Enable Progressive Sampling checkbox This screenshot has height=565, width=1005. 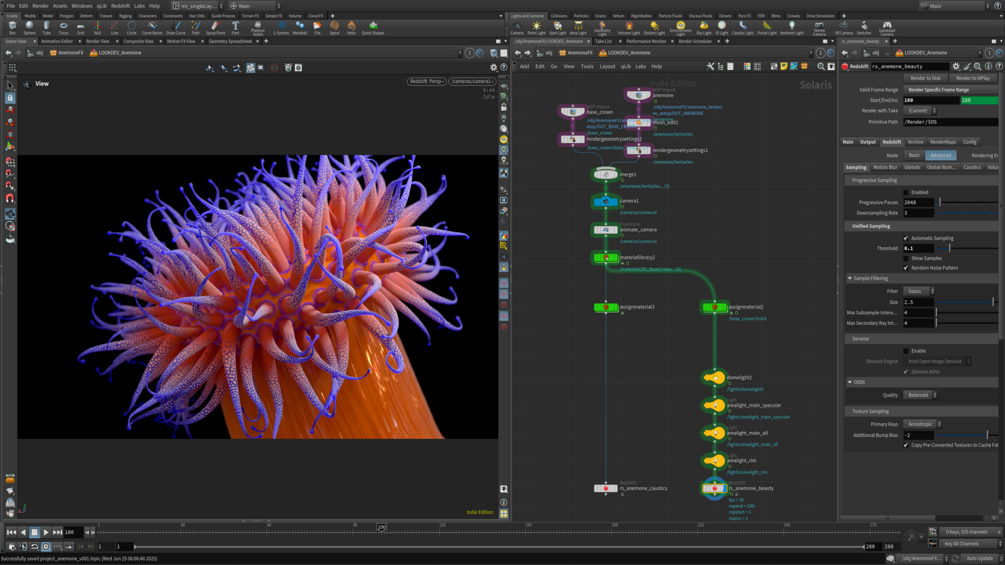click(x=906, y=192)
